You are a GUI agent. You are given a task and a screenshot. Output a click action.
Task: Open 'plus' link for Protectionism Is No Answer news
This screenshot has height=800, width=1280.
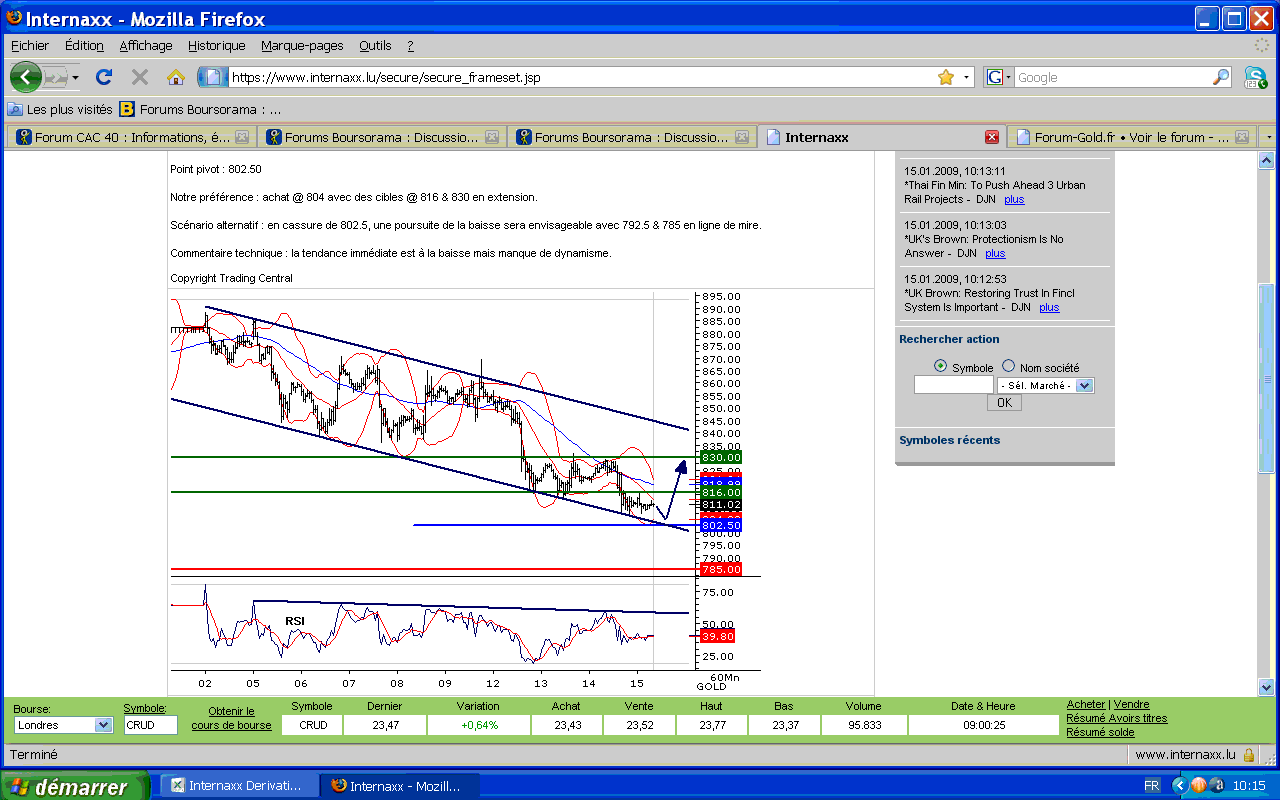995,253
